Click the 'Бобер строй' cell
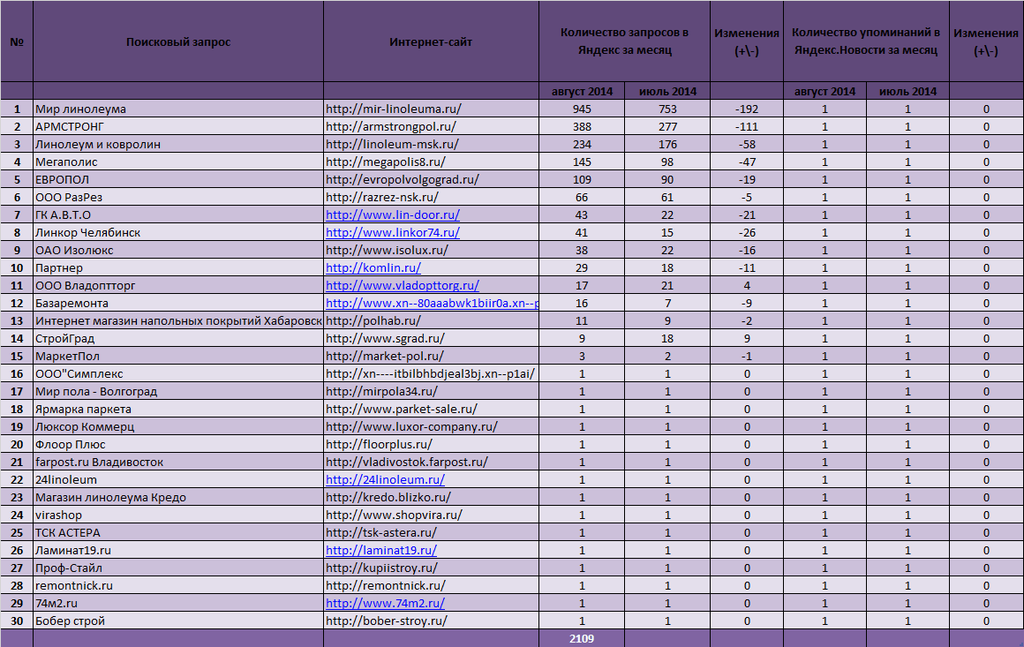 [178, 621]
